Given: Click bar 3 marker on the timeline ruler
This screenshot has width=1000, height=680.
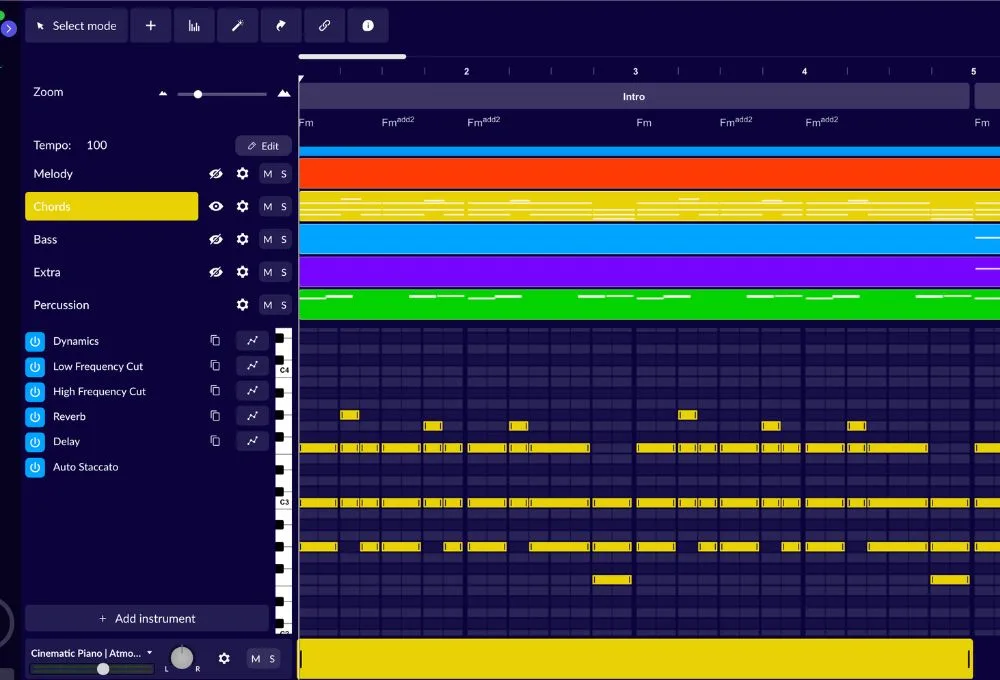Looking at the screenshot, I should [x=635, y=71].
